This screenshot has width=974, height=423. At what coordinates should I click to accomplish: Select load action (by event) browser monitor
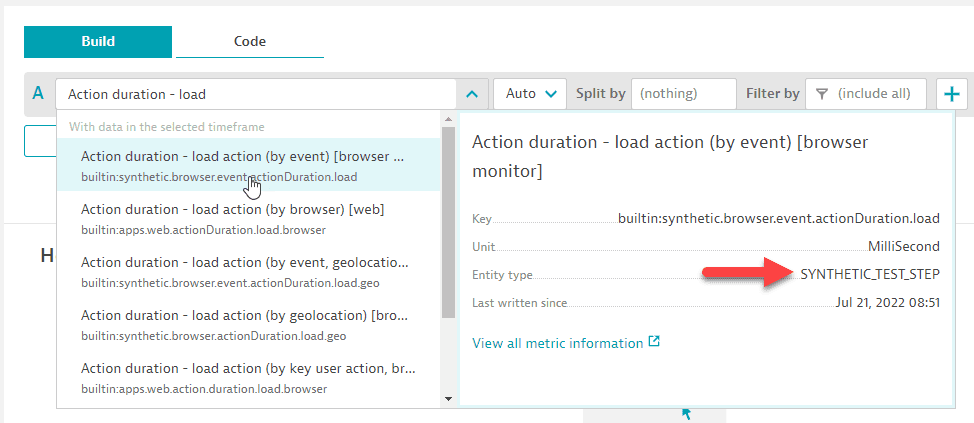[x=246, y=165]
